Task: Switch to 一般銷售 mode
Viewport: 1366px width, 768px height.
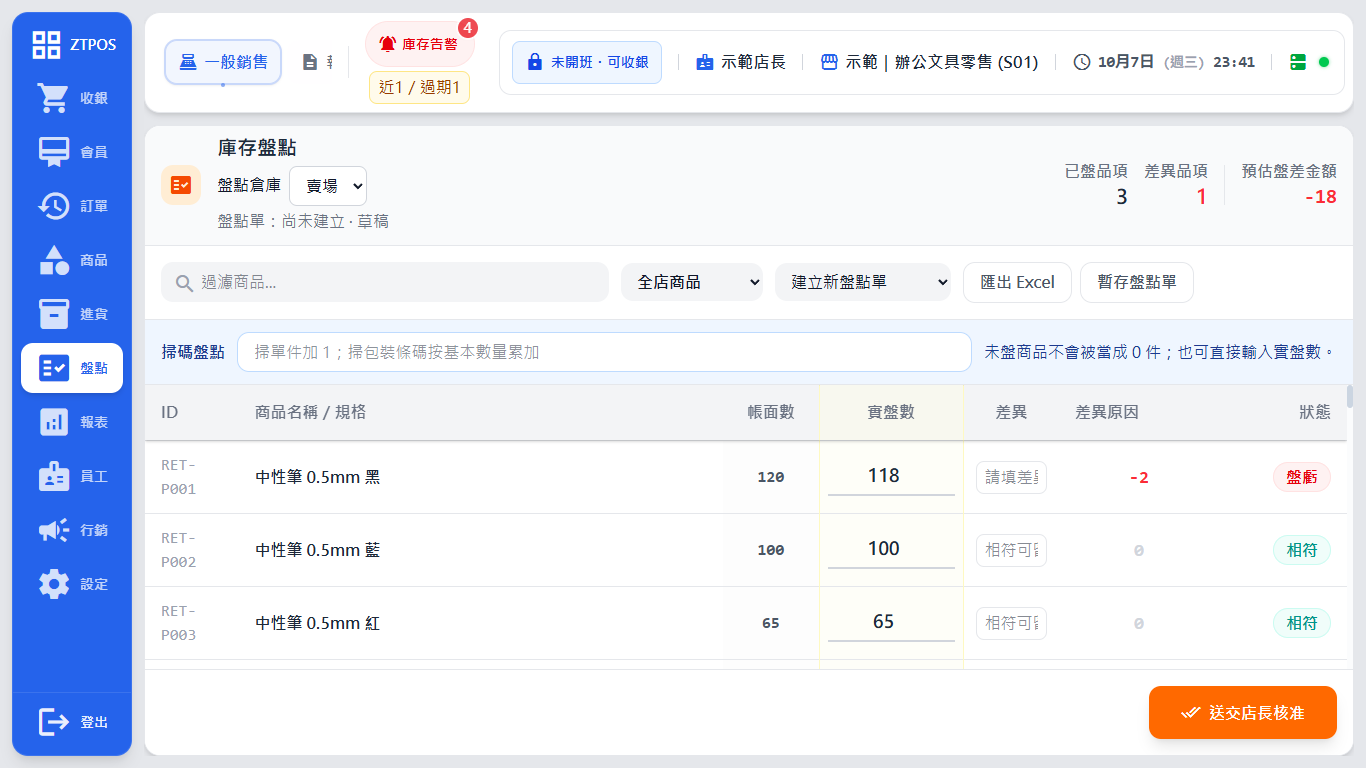Action: pyautogui.click(x=223, y=62)
